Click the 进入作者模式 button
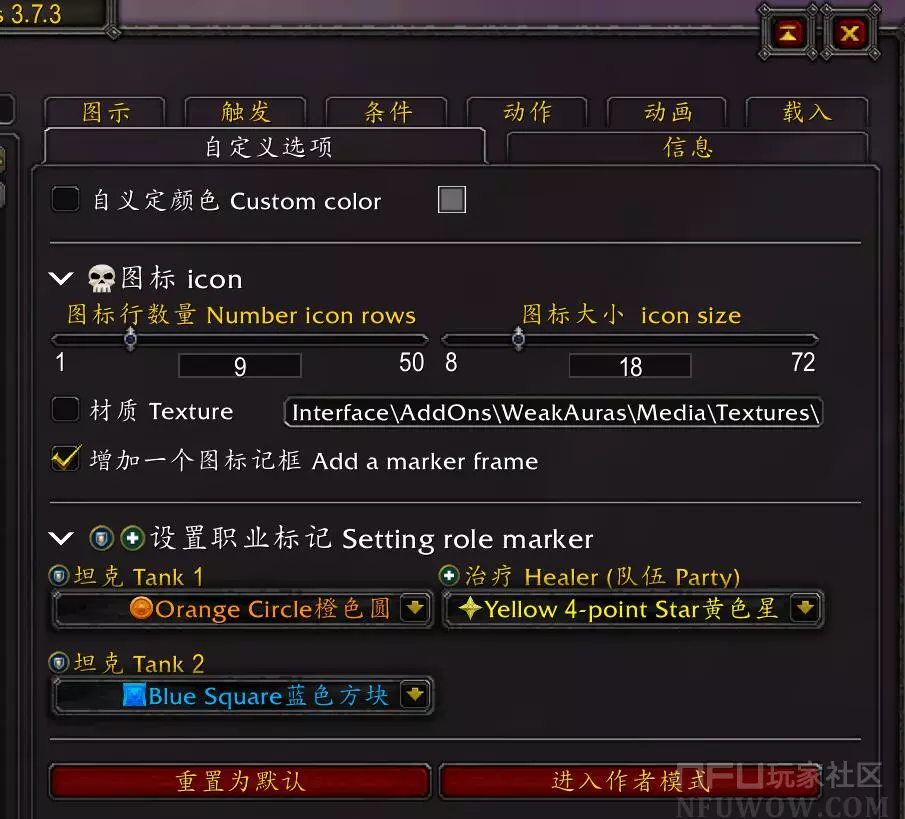This screenshot has height=819, width=905. pos(630,781)
